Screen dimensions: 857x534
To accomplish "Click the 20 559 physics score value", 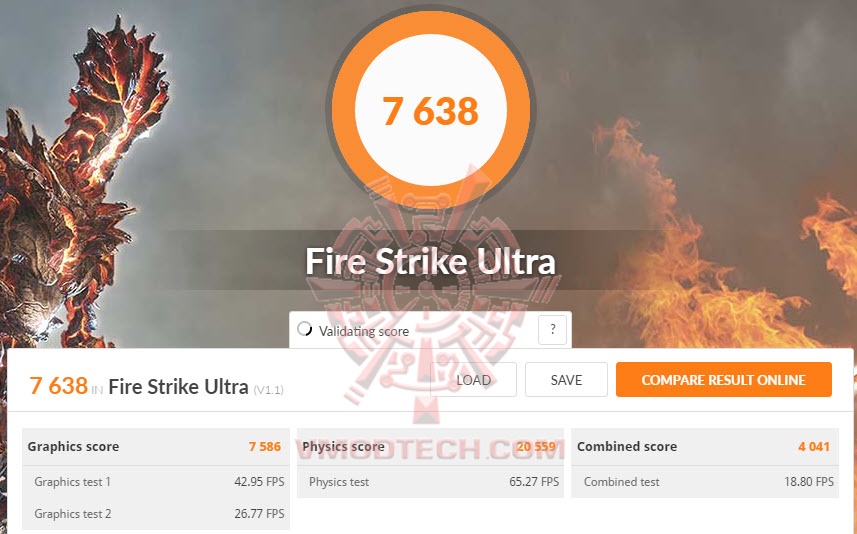I will coord(536,447).
